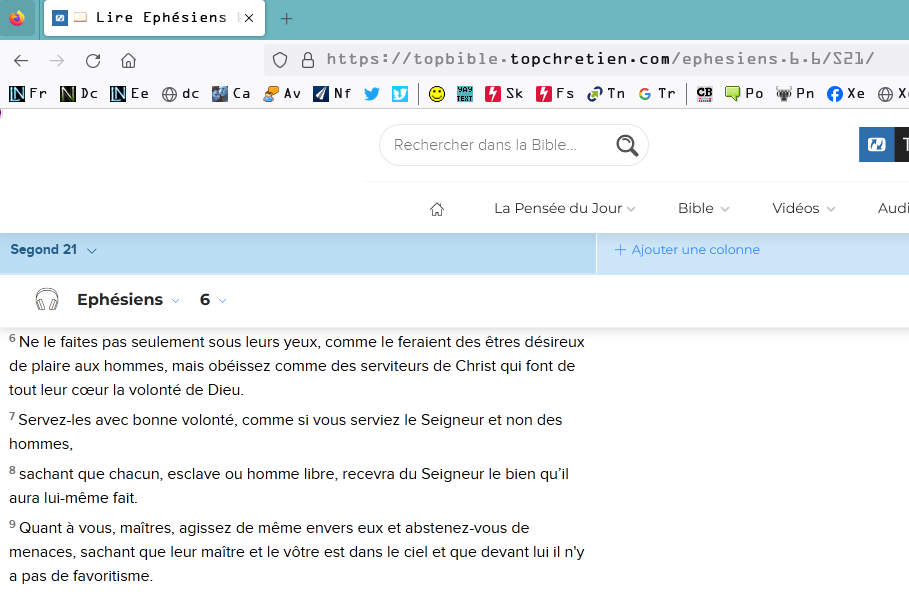Close the Lire Ephésiens tab

[x=249, y=18]
